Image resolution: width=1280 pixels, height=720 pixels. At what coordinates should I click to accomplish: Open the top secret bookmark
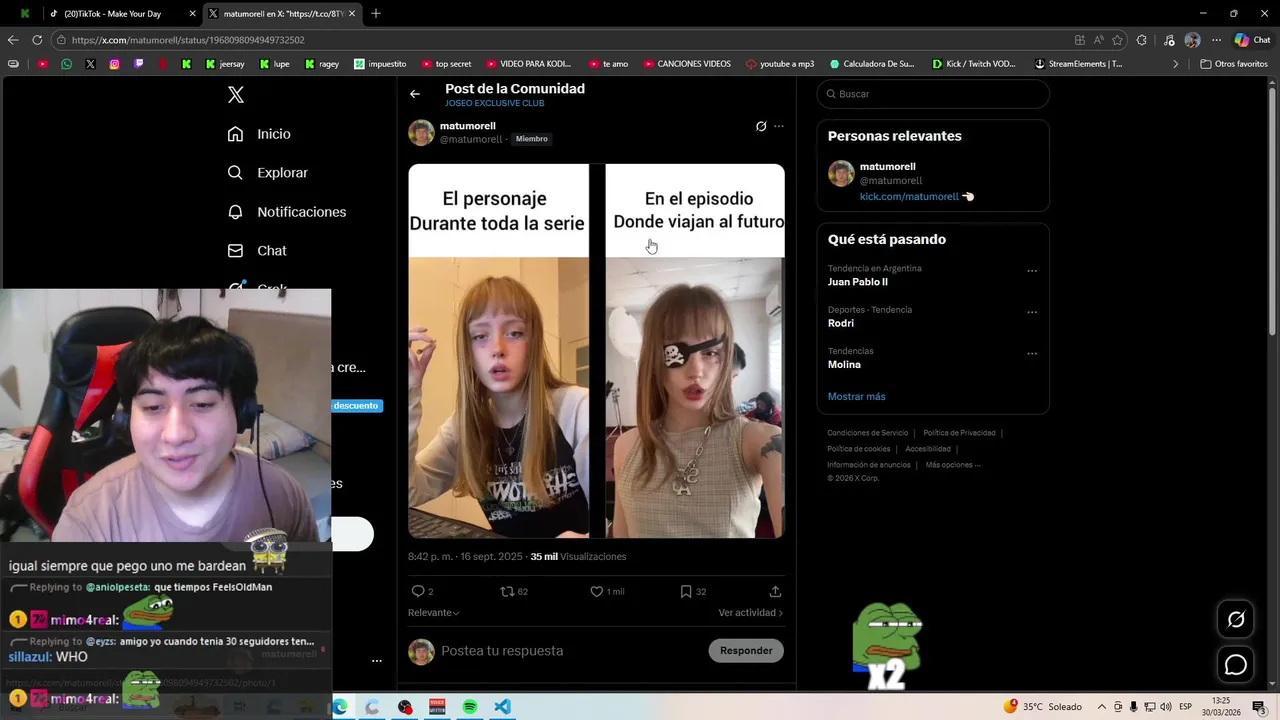(446, 64)
